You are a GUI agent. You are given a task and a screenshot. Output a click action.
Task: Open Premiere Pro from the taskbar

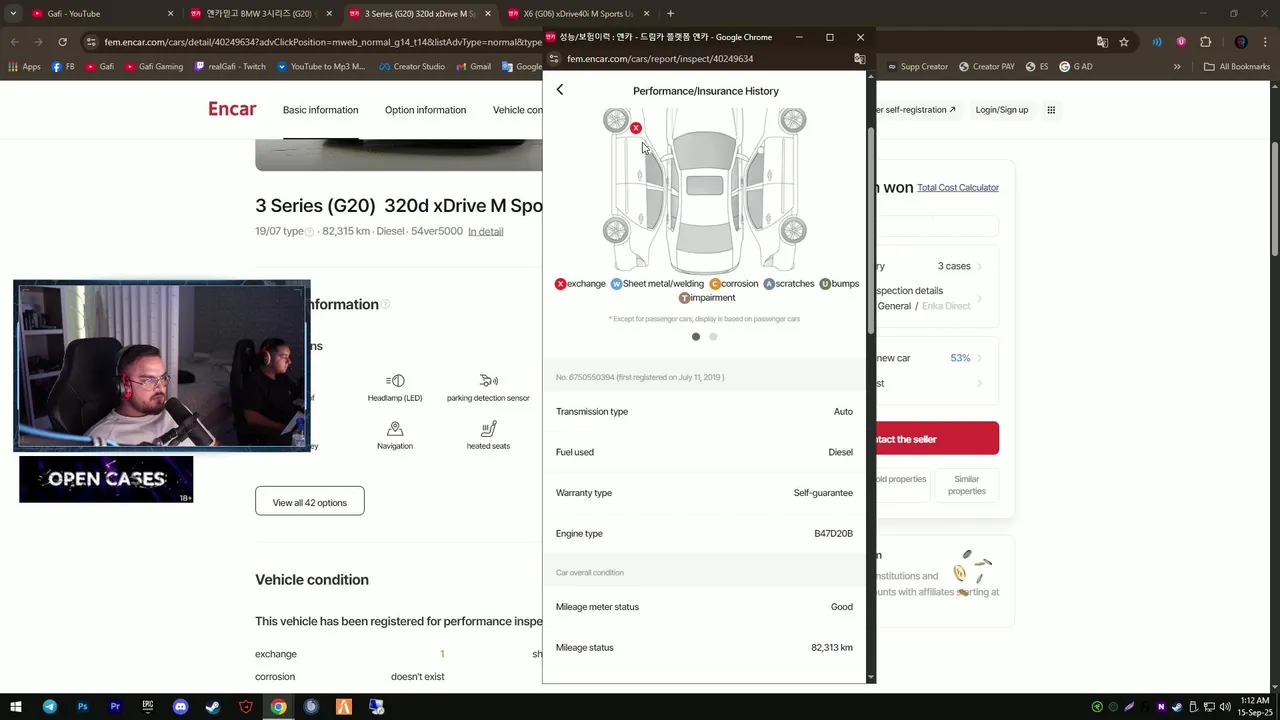(x=115, y=707)
